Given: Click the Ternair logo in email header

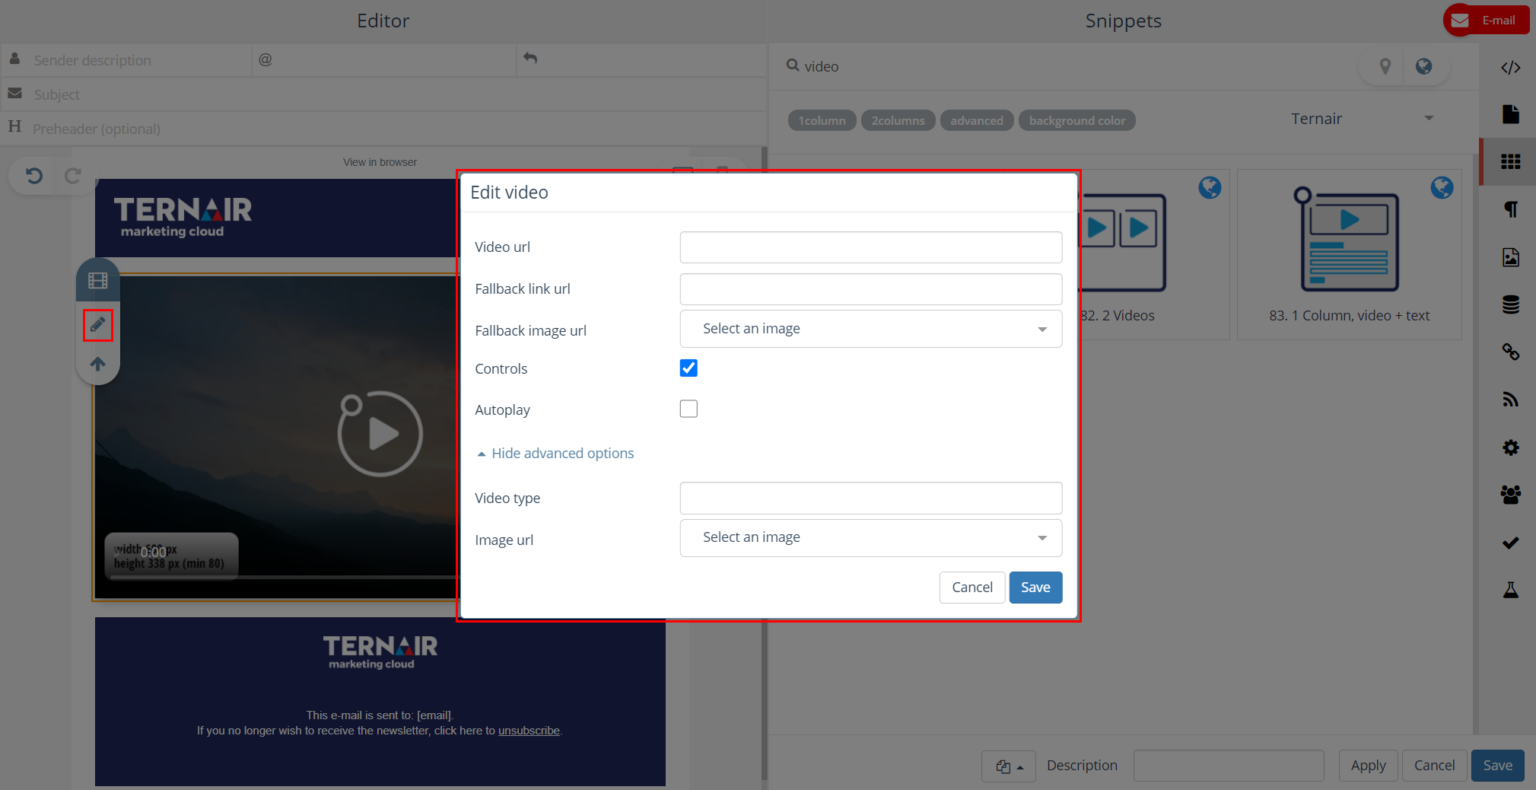Looking at the screenshot, I should click(x=183, y=217).
